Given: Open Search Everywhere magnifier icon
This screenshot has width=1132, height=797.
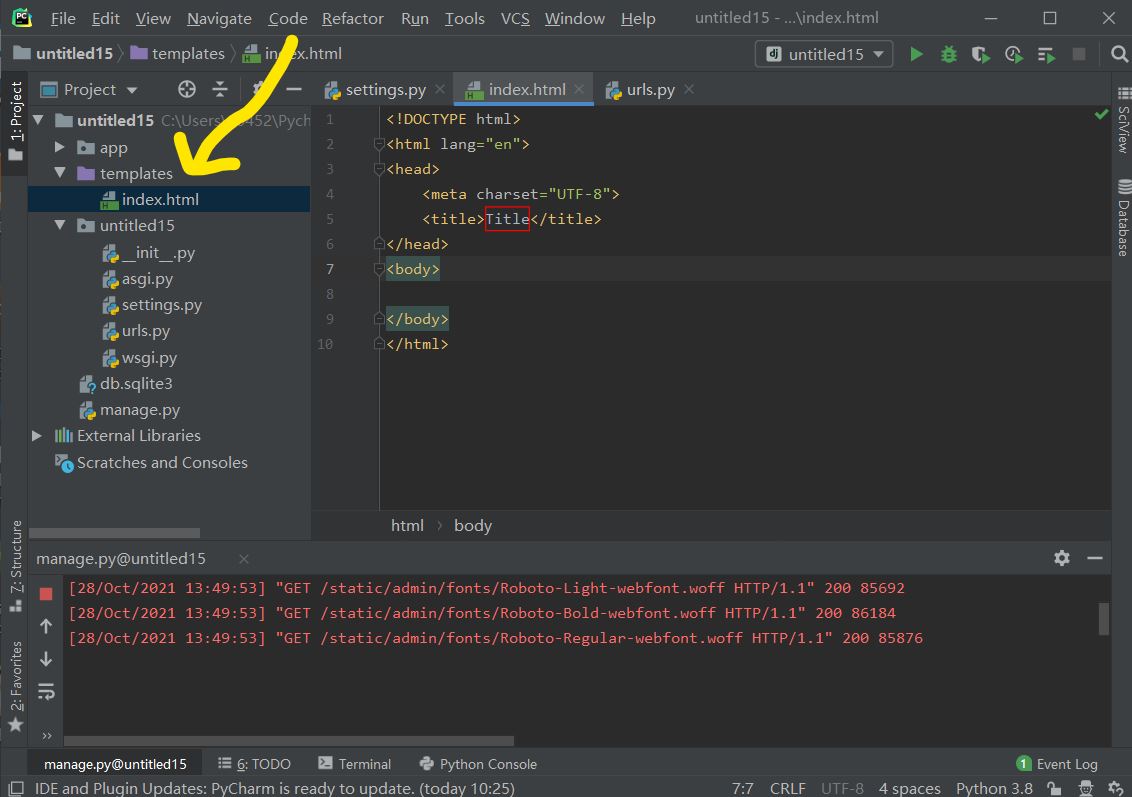Looking at the screenshot, I should click(x=1119, y=54).
